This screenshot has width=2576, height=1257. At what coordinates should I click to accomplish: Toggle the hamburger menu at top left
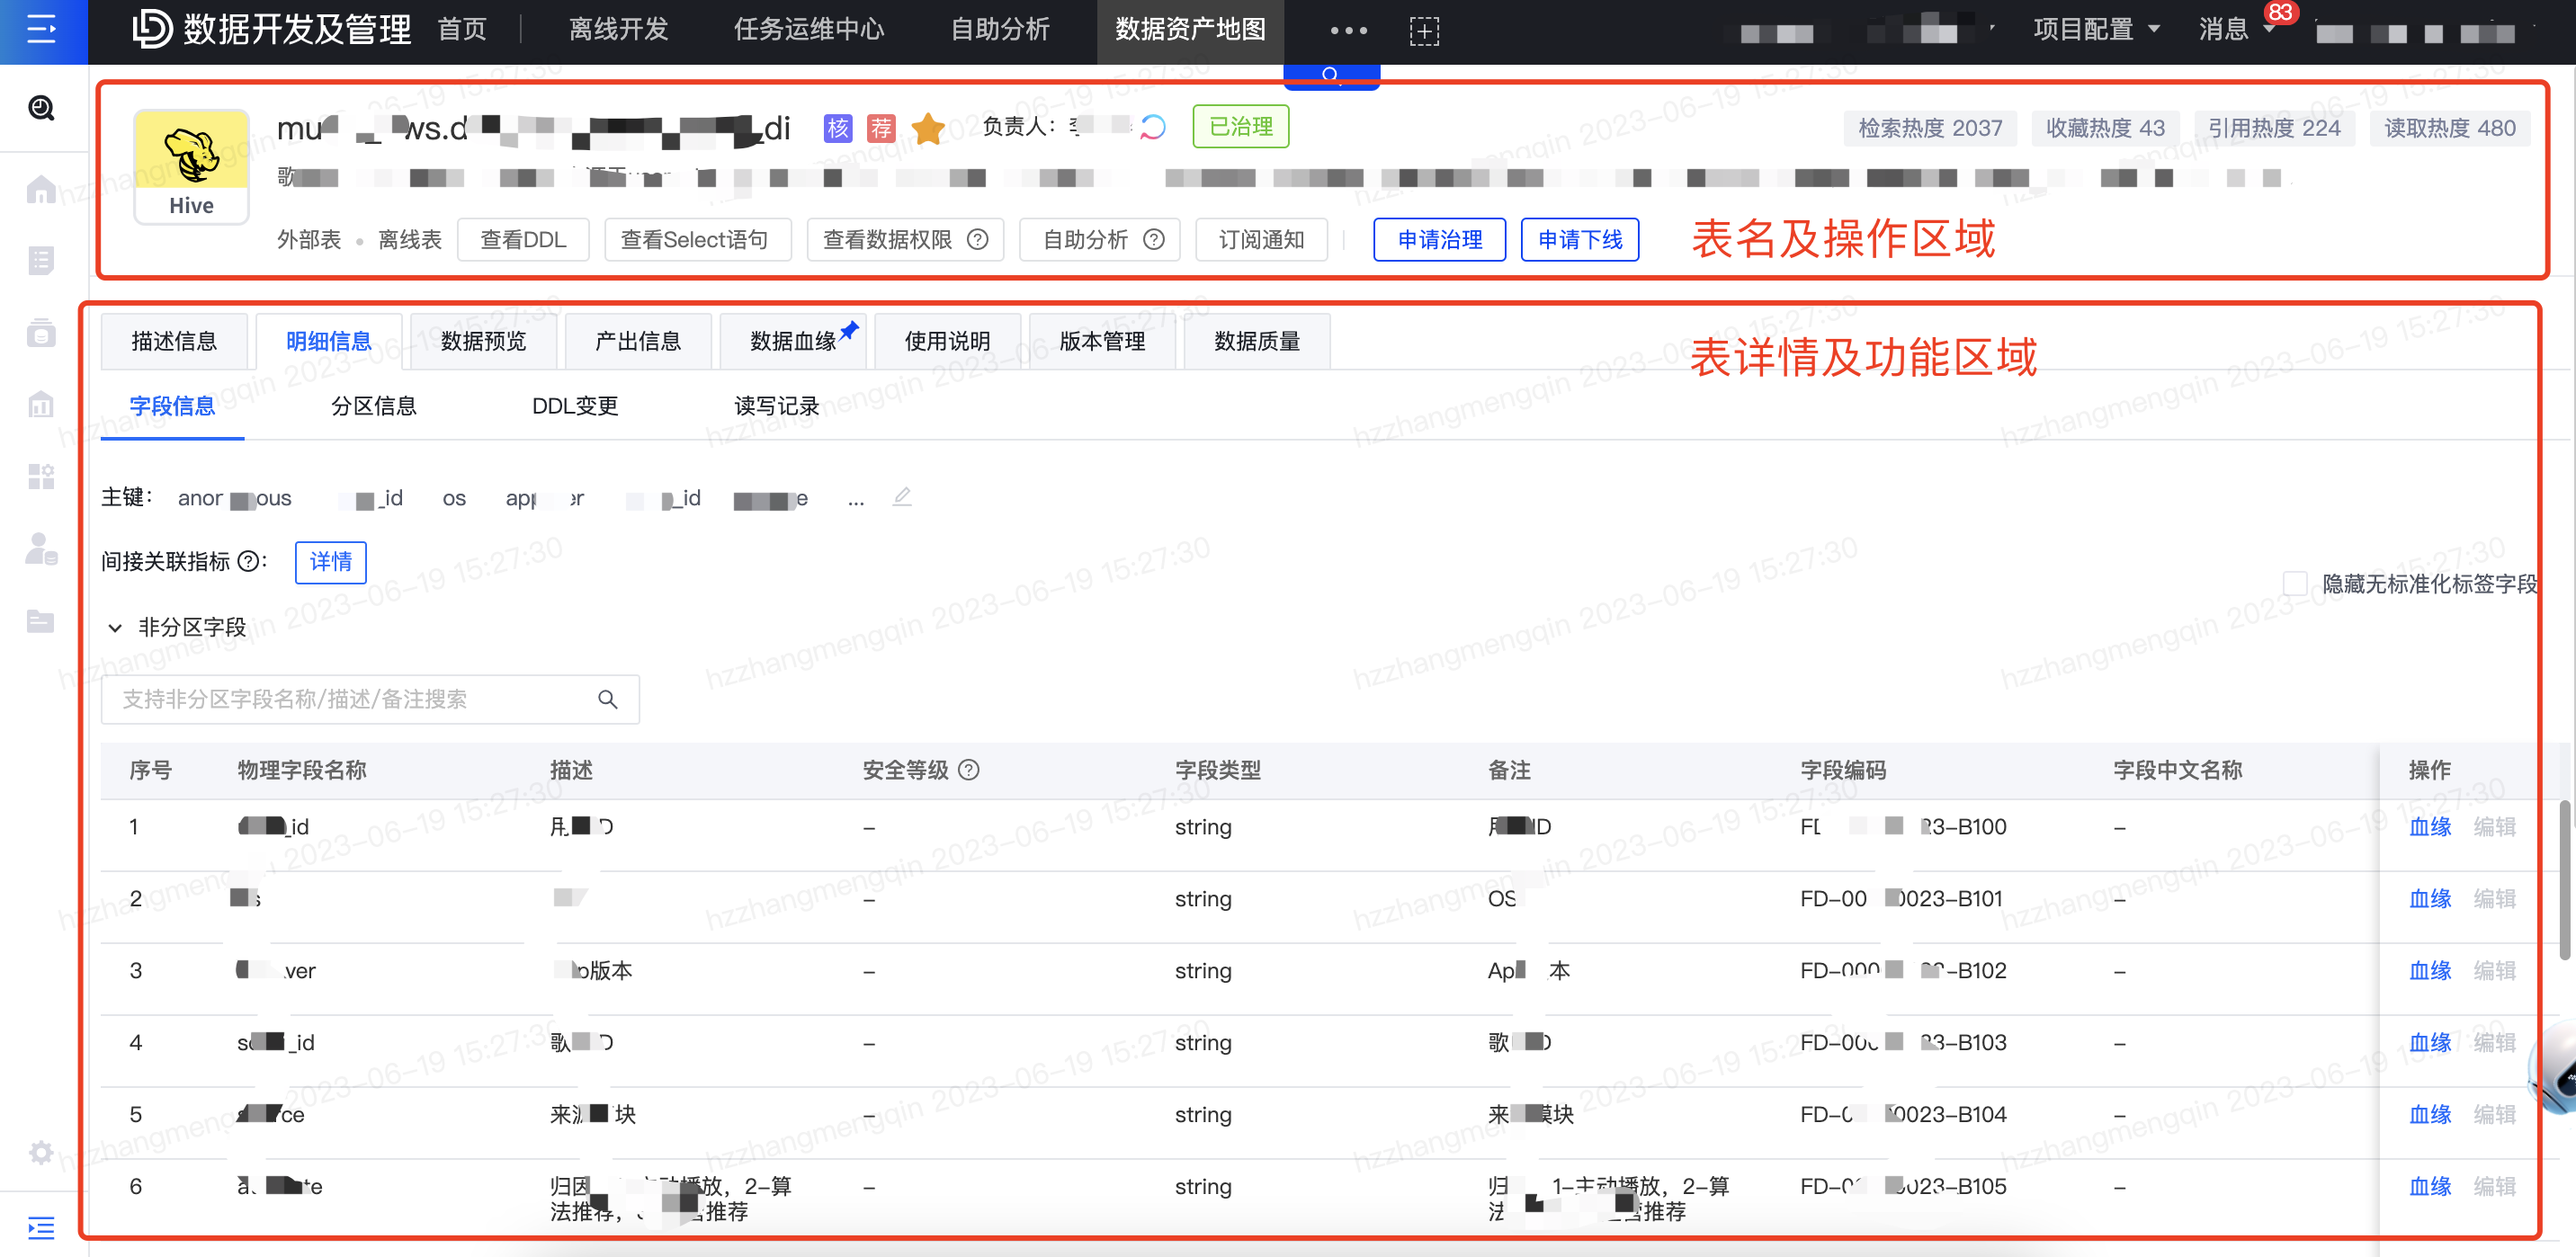[42, 30]
